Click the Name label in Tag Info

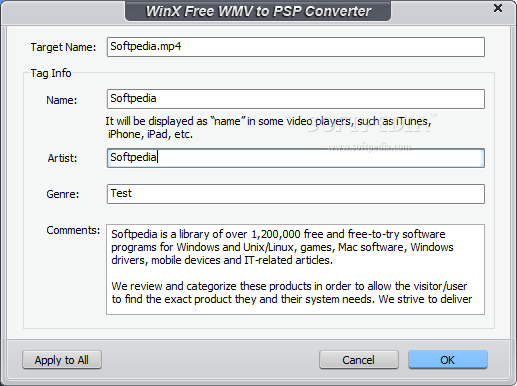tap(62, 100)
